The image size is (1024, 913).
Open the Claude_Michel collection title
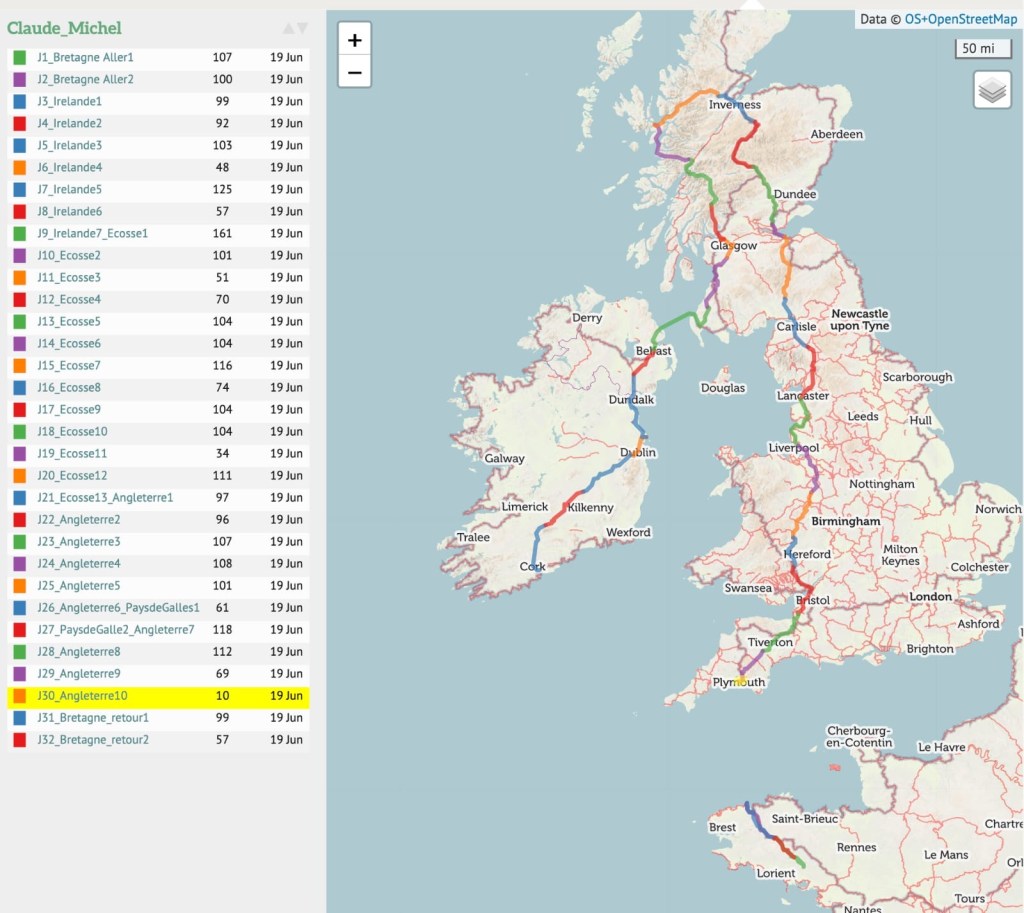[x=64, y=28]
